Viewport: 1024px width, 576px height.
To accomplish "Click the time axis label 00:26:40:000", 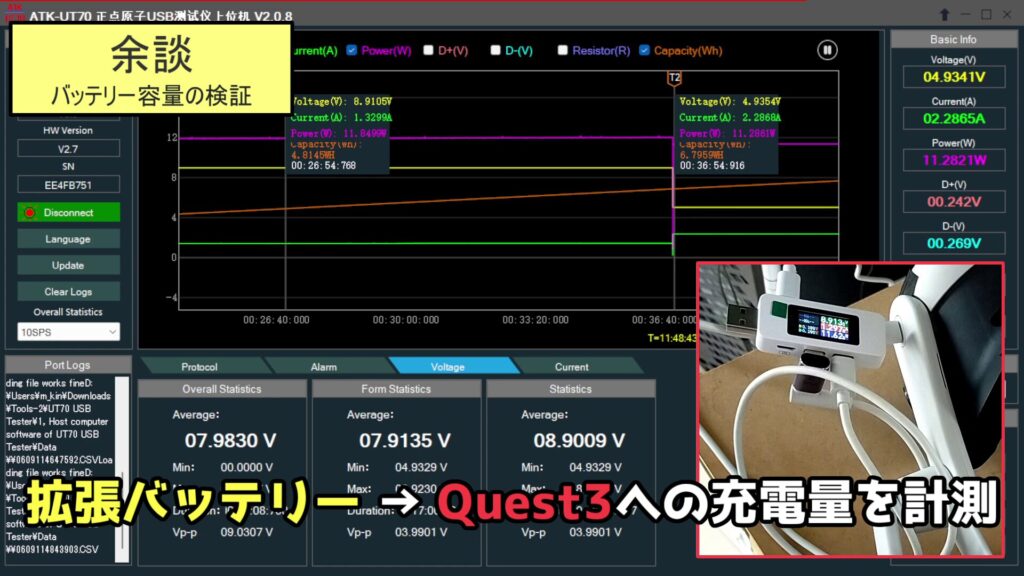I will coord(276,320).
